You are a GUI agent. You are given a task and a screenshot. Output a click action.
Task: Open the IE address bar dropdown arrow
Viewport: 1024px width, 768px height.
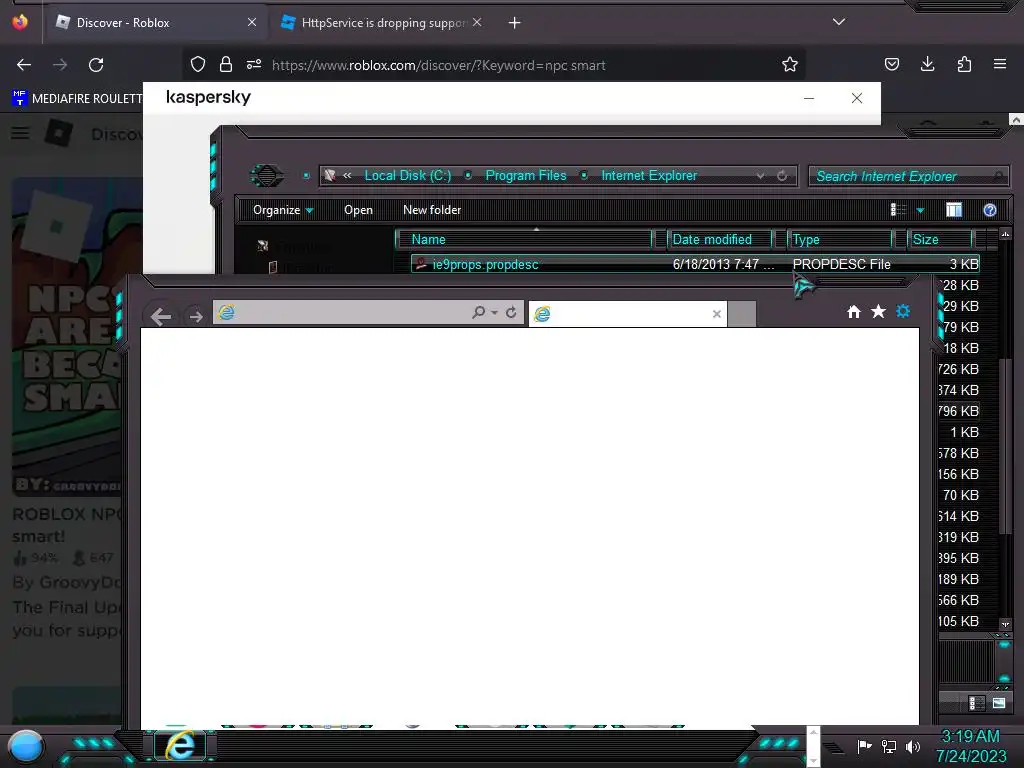(494, 313)
